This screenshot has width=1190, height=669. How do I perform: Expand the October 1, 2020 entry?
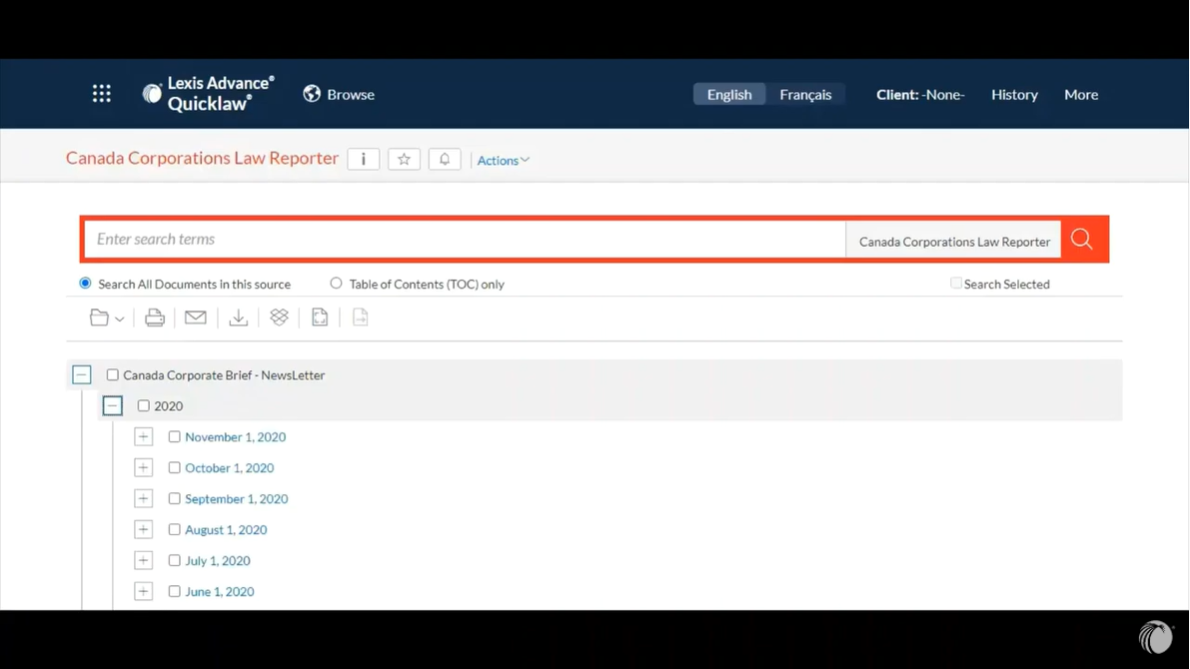click(143, 468)
